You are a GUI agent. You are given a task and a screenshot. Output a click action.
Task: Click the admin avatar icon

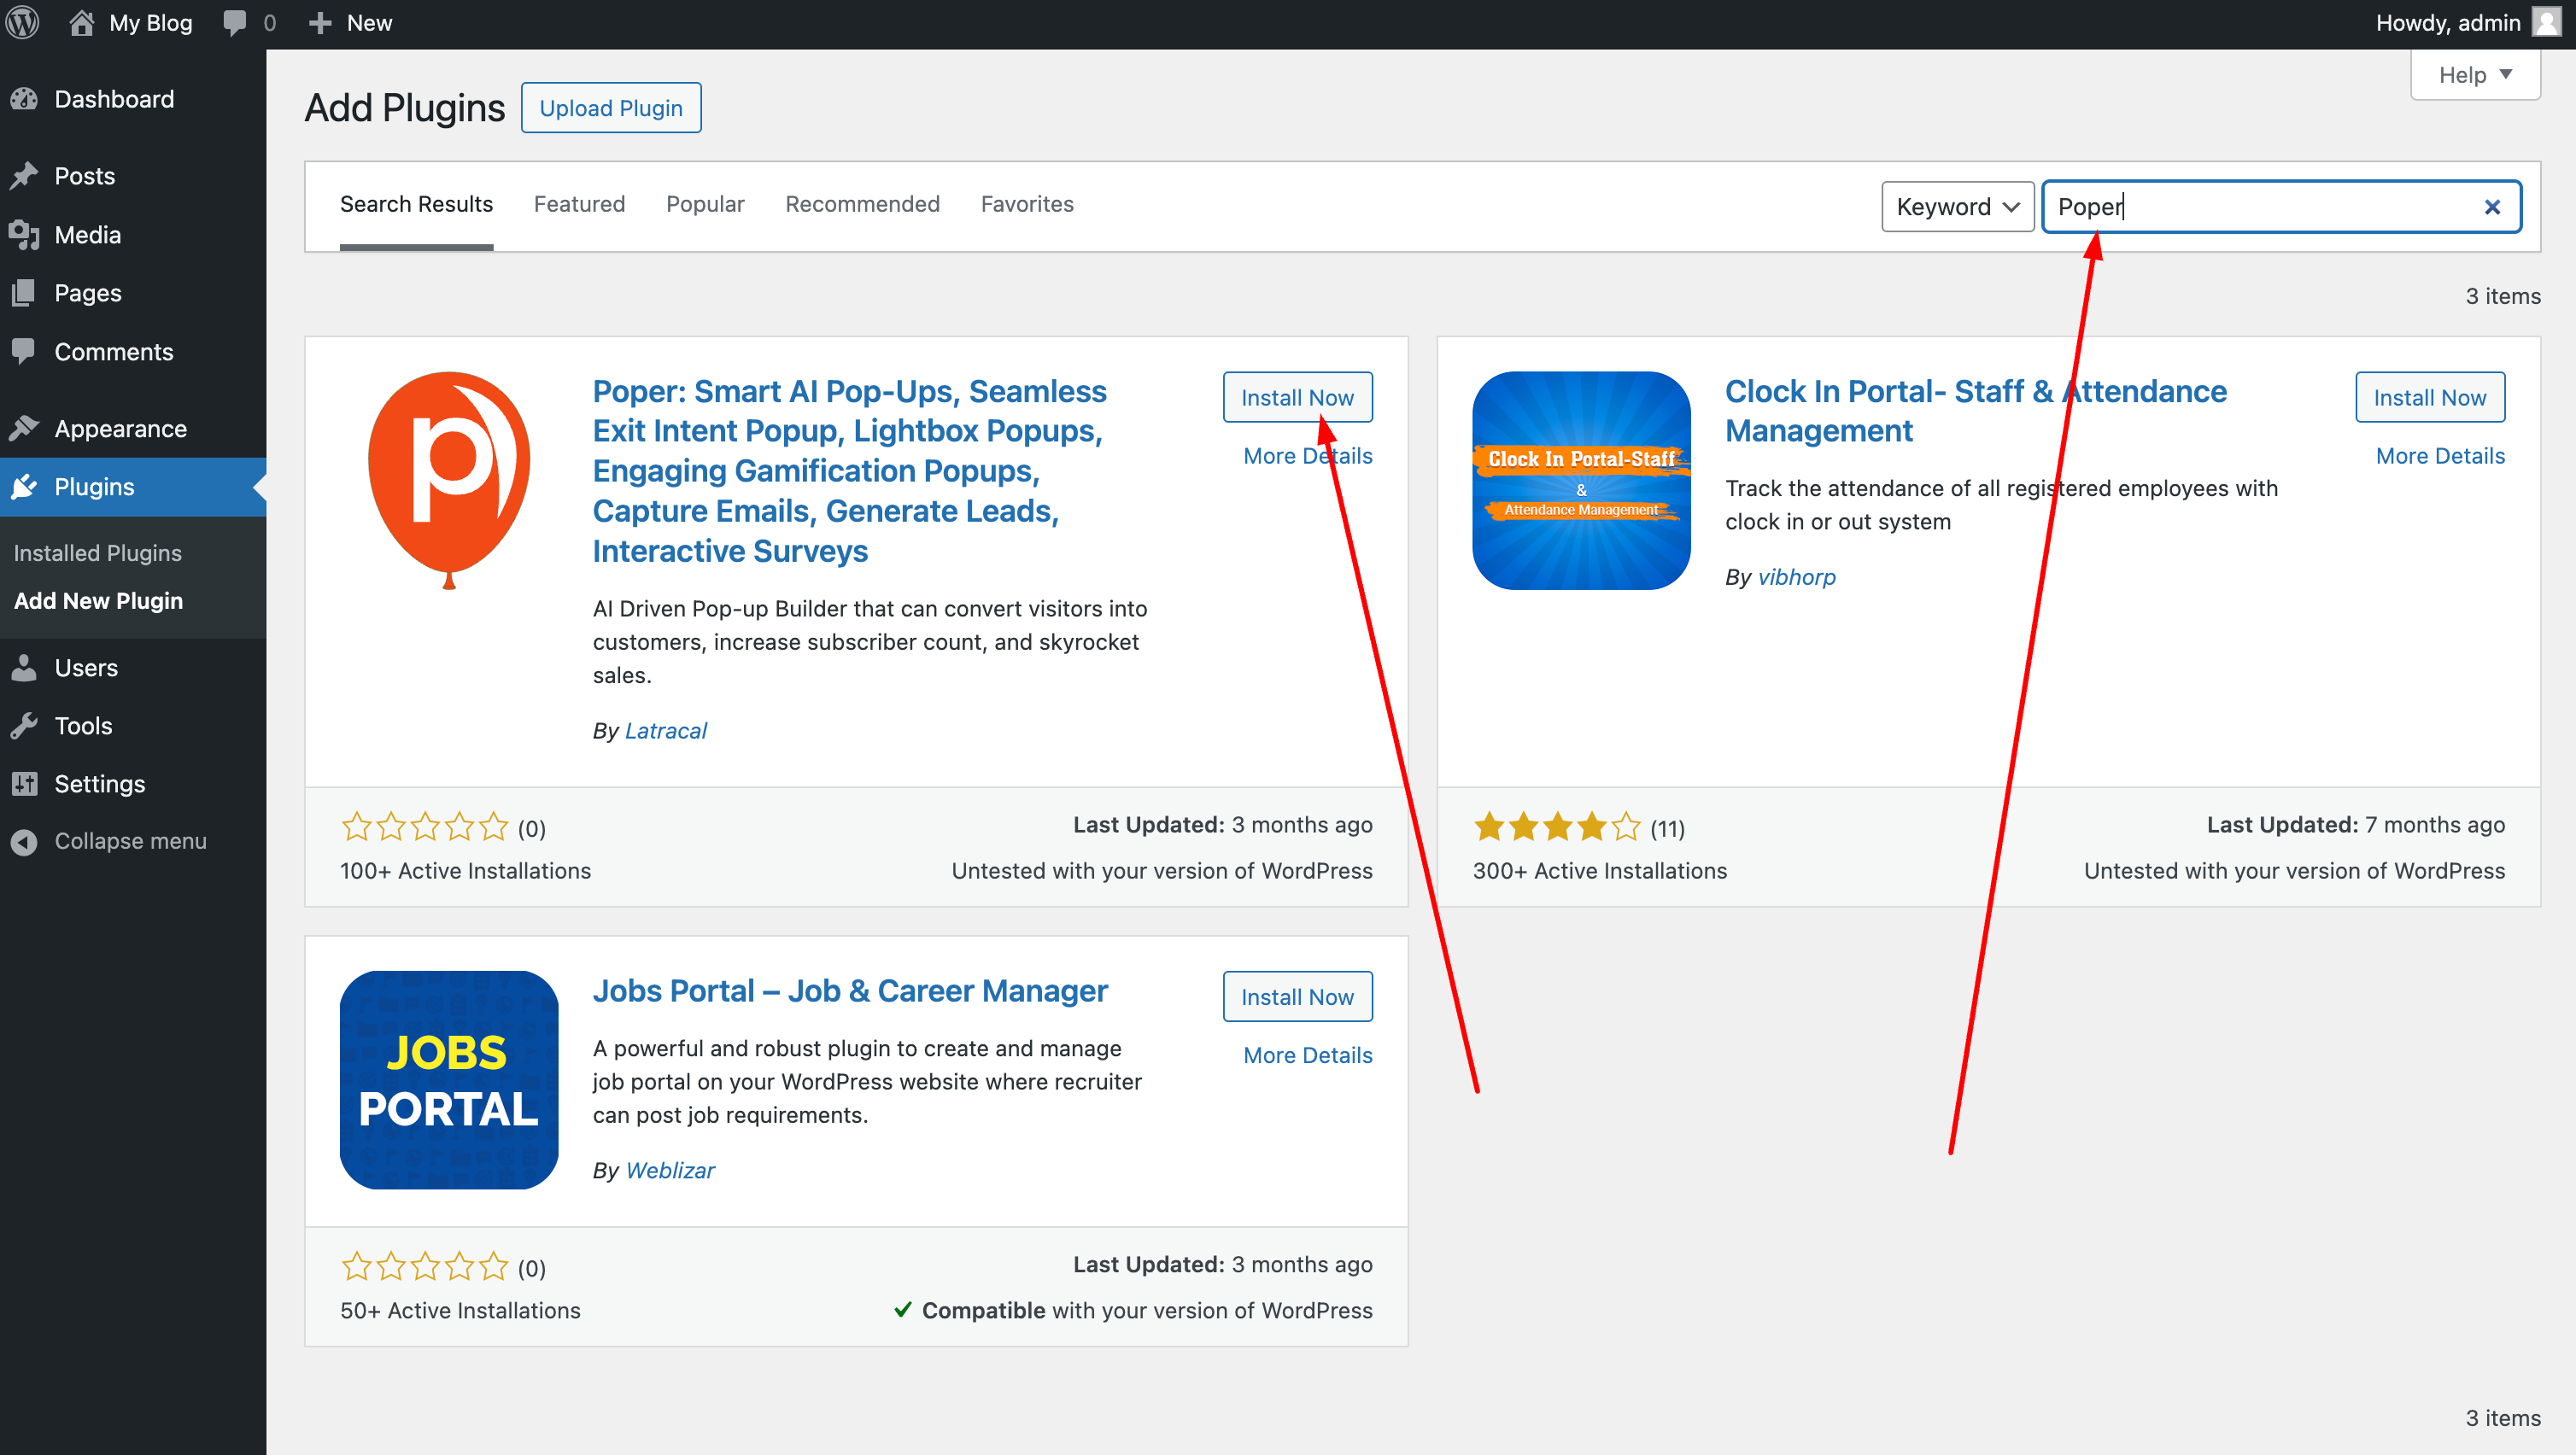[2546, 22]
